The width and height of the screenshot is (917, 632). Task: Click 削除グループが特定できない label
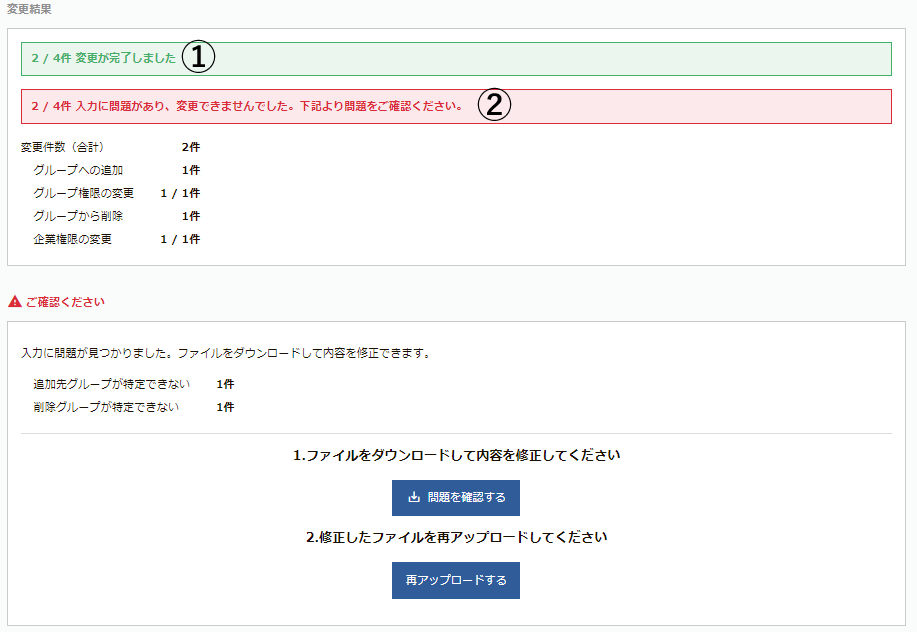coord(106,407)
